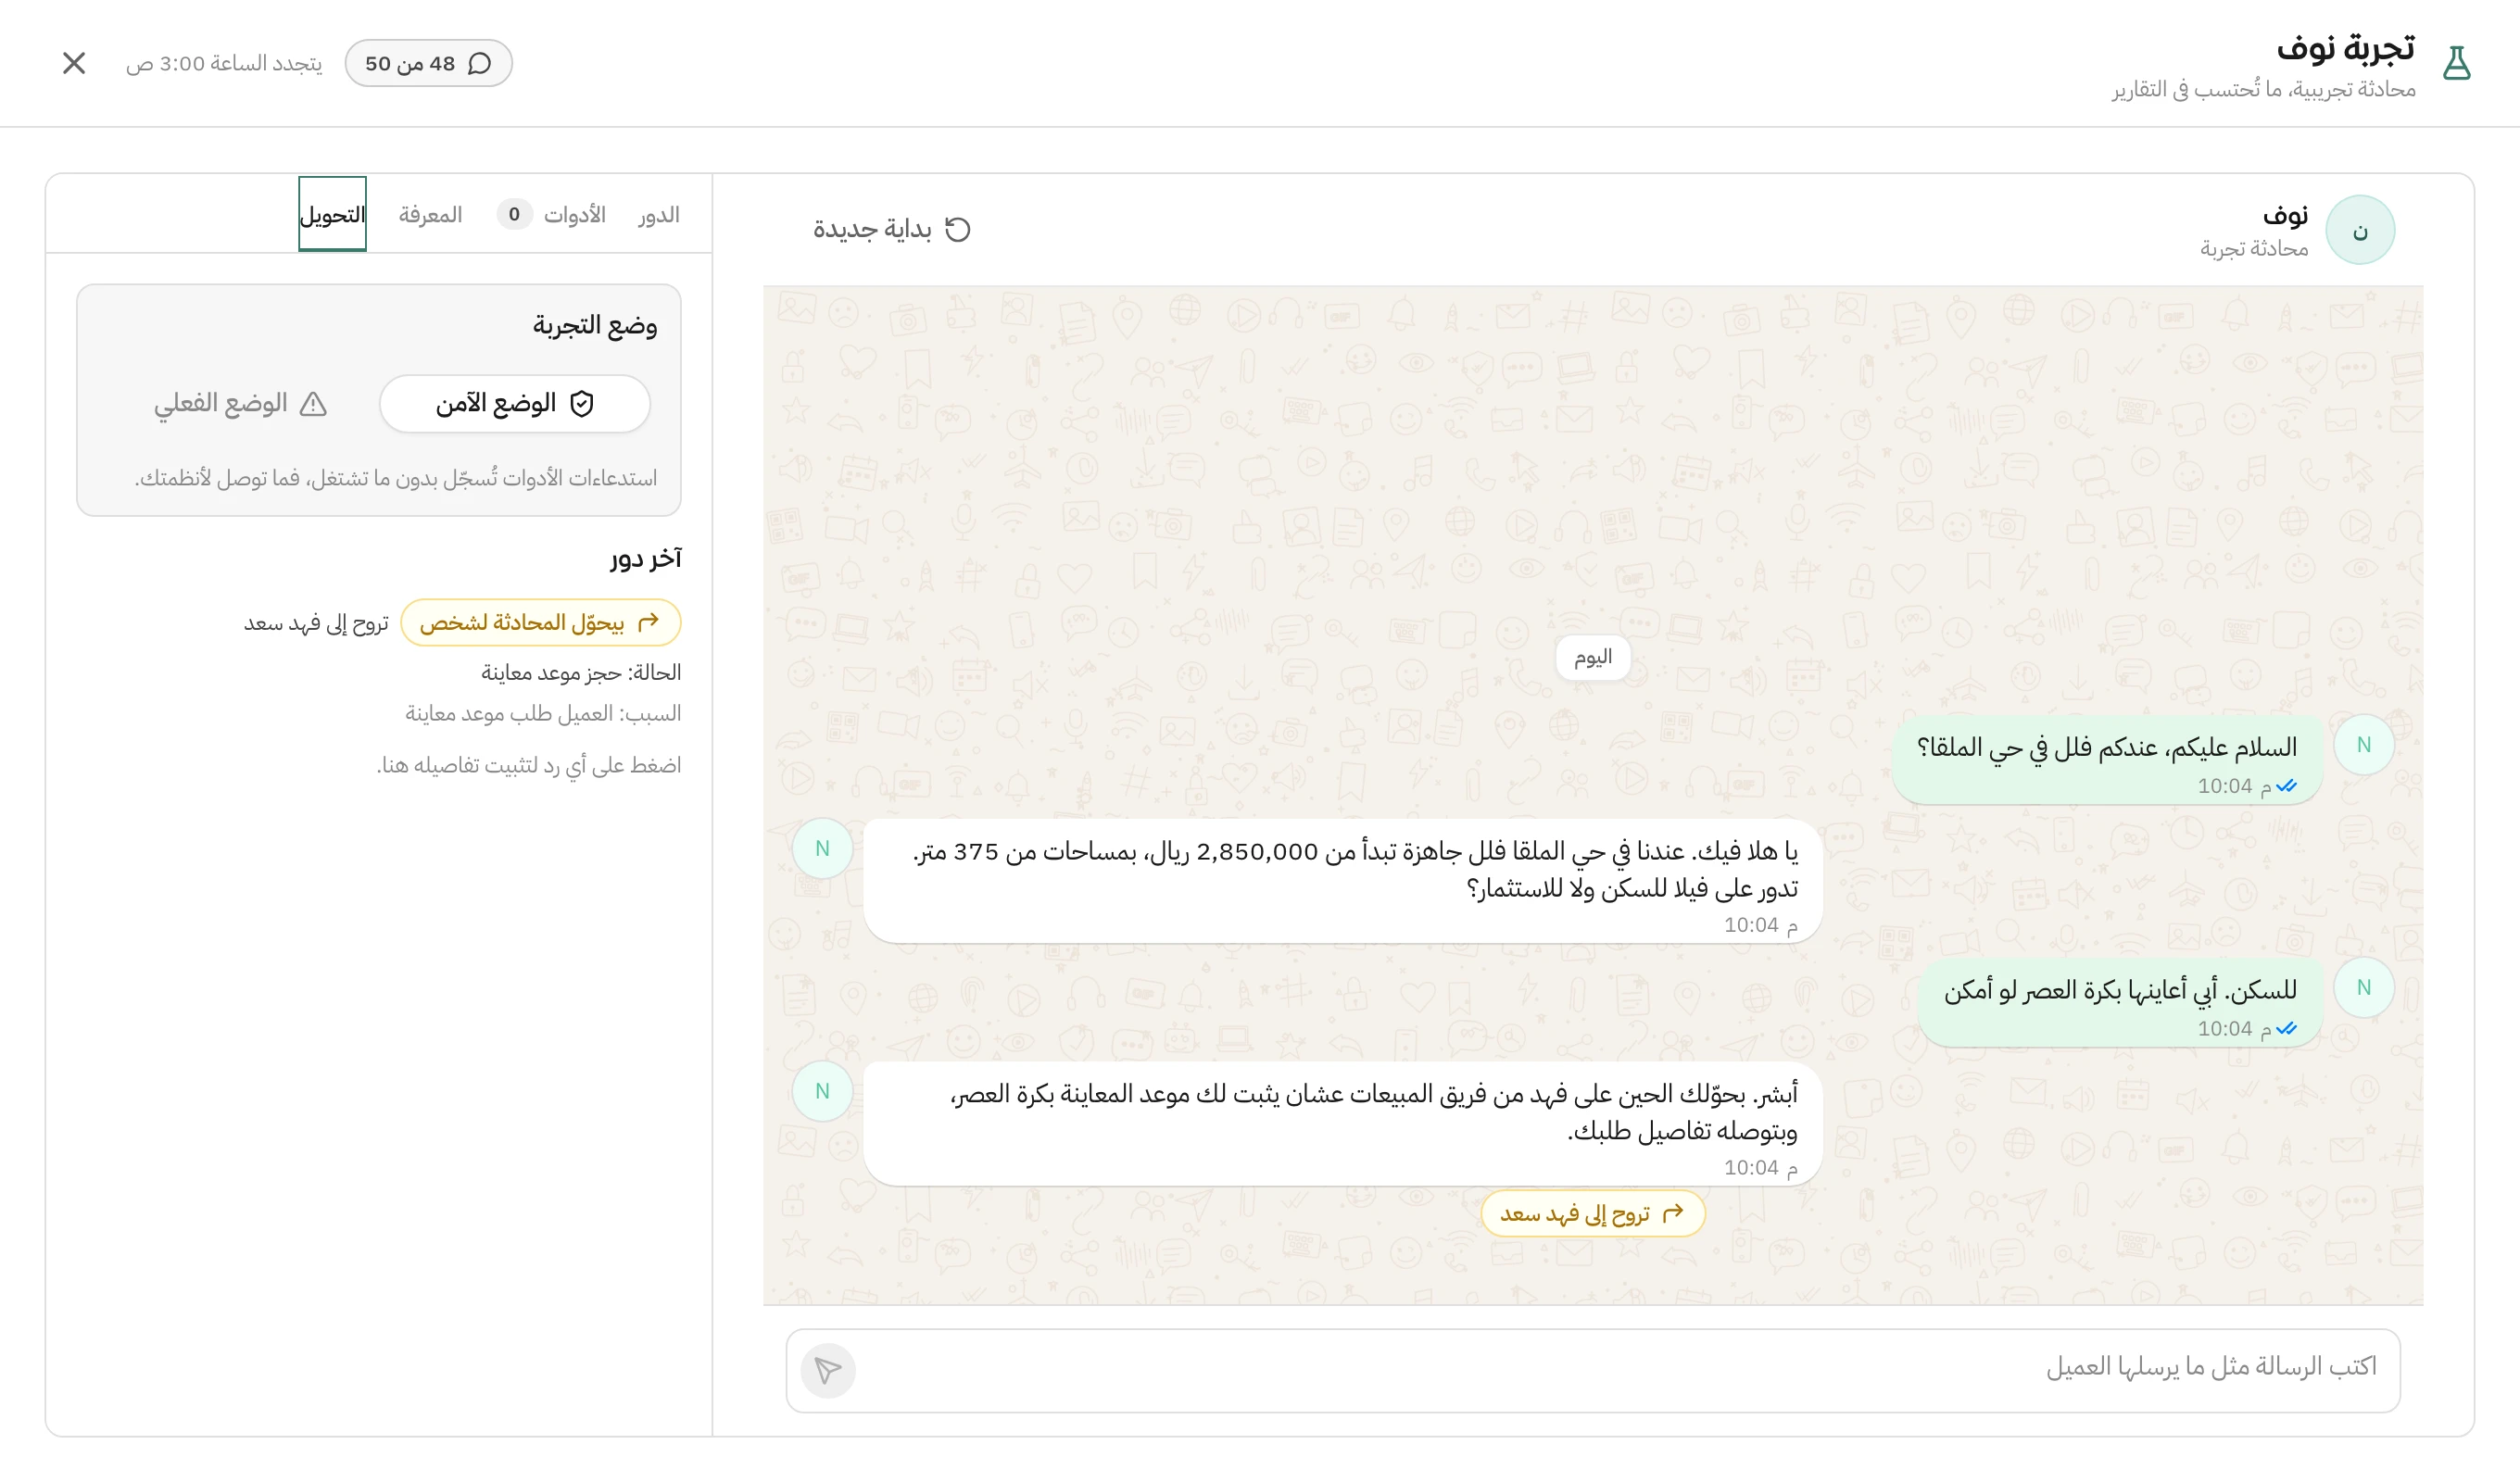Click read checkmarks on السلام عليكم message
Screen dimensions: 2520x1482
point(2286,786)
